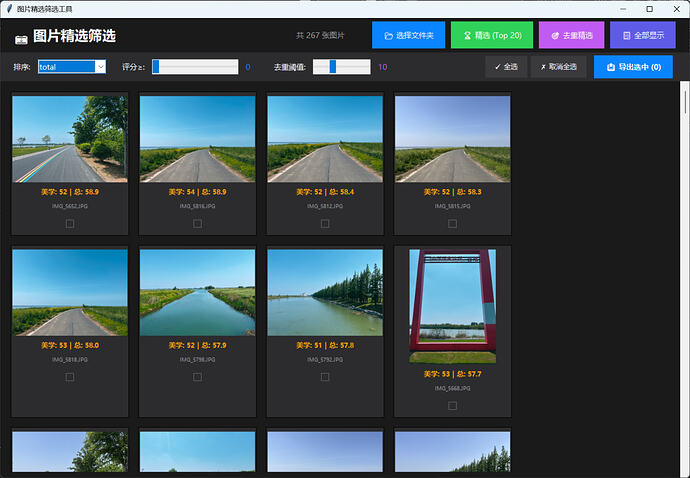The image size is (690, 478).
Task: Click filename IMG_5798.JPG
Action: click(x=198, y=360)
